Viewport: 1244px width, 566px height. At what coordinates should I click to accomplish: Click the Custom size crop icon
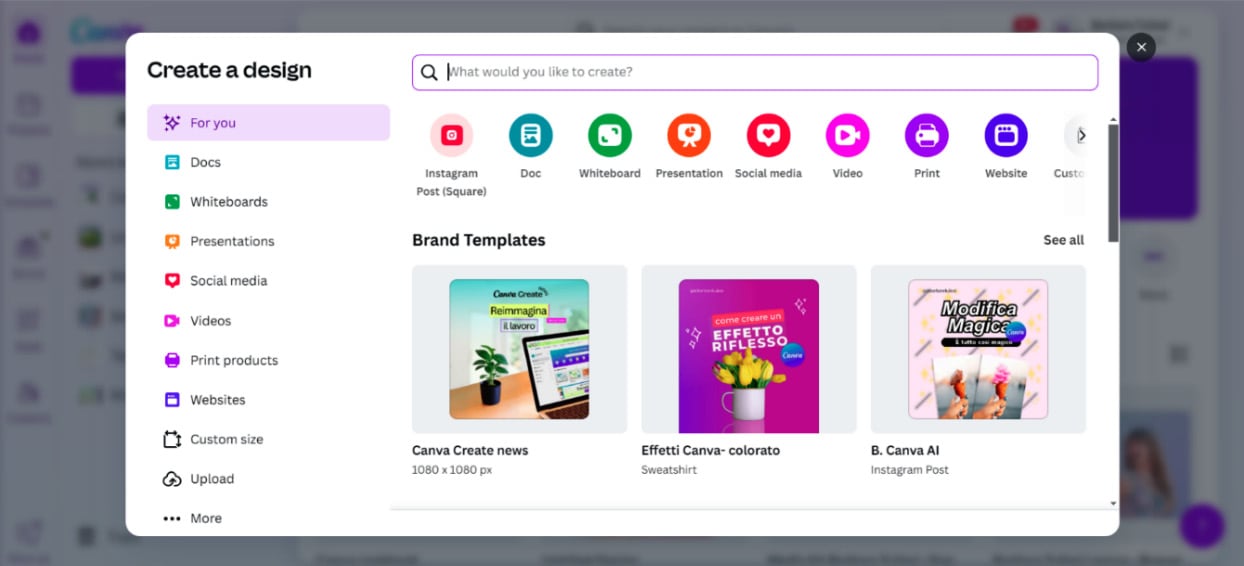tap(172, 439)
